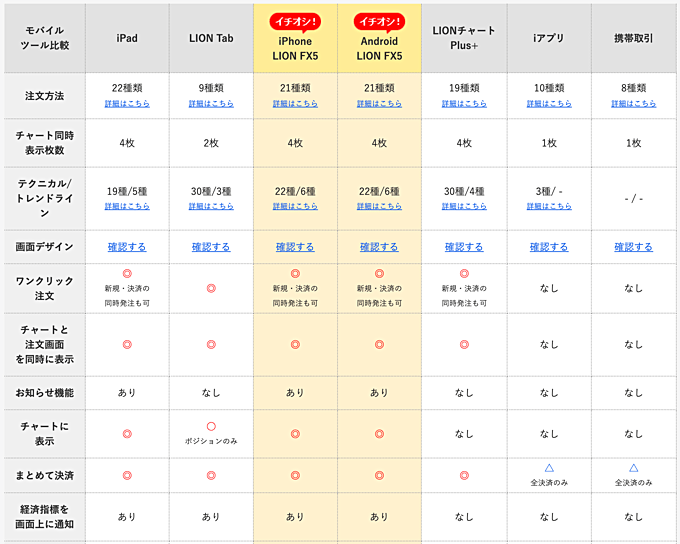Image resolution: width=680 pixels, height=544 pixels.
Task: Click the テクニカル/トレンドライン row label
Action: coord(45,198)
